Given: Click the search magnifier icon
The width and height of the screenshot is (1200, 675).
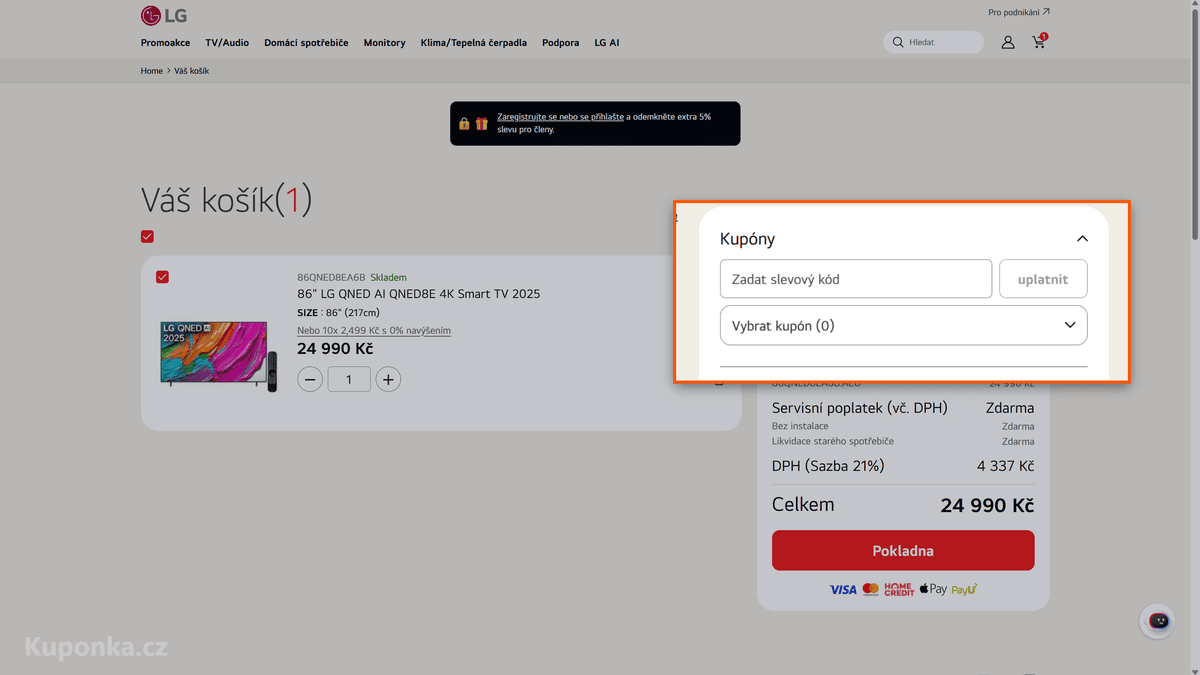Looking at the screenshot, I should click(x=898, y=42).
